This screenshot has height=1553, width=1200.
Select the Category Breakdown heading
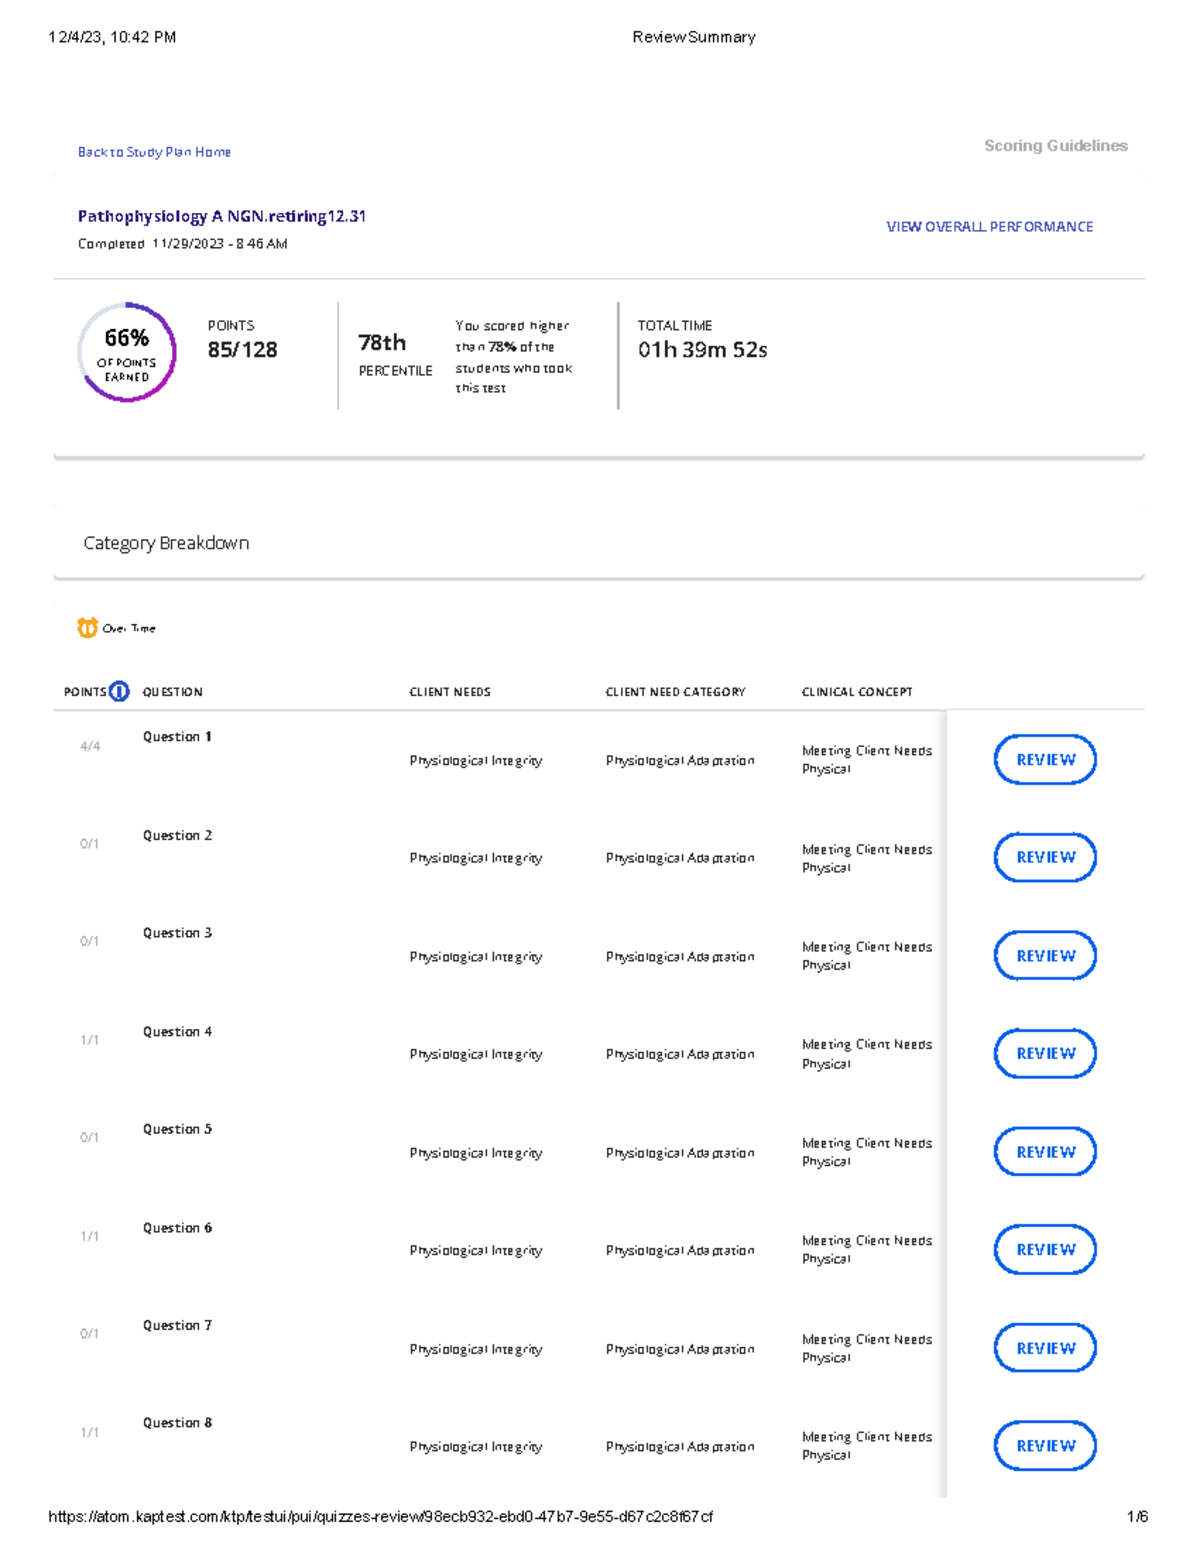coord(166,543)
